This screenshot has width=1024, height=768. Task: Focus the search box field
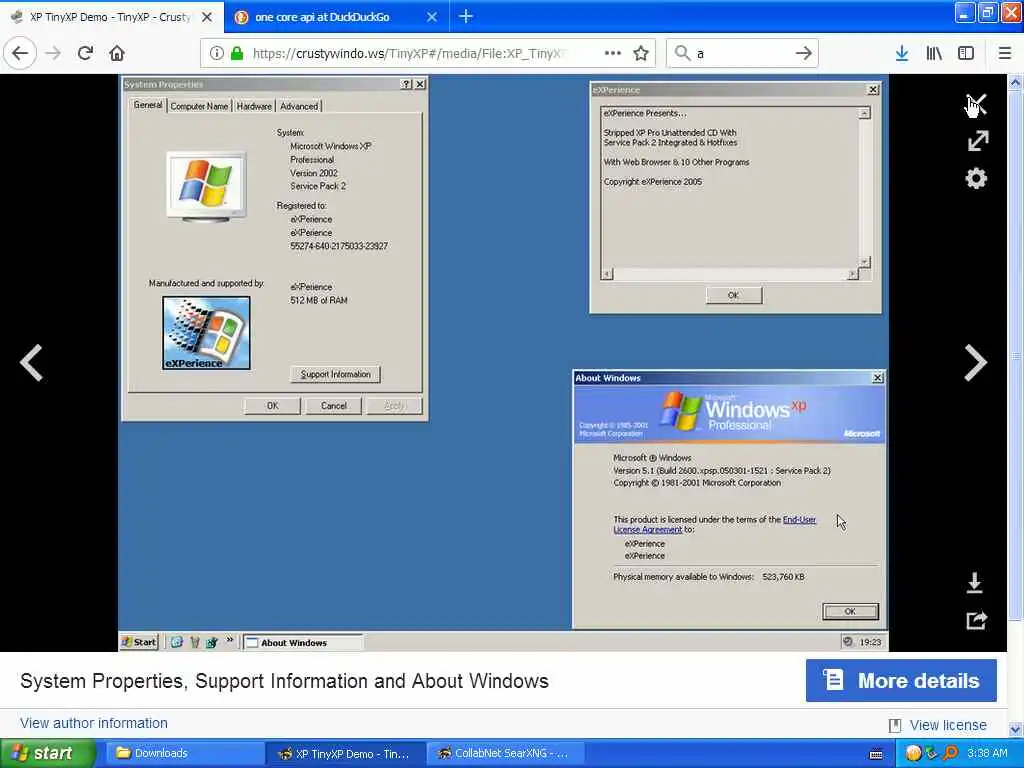coord(741,53)
